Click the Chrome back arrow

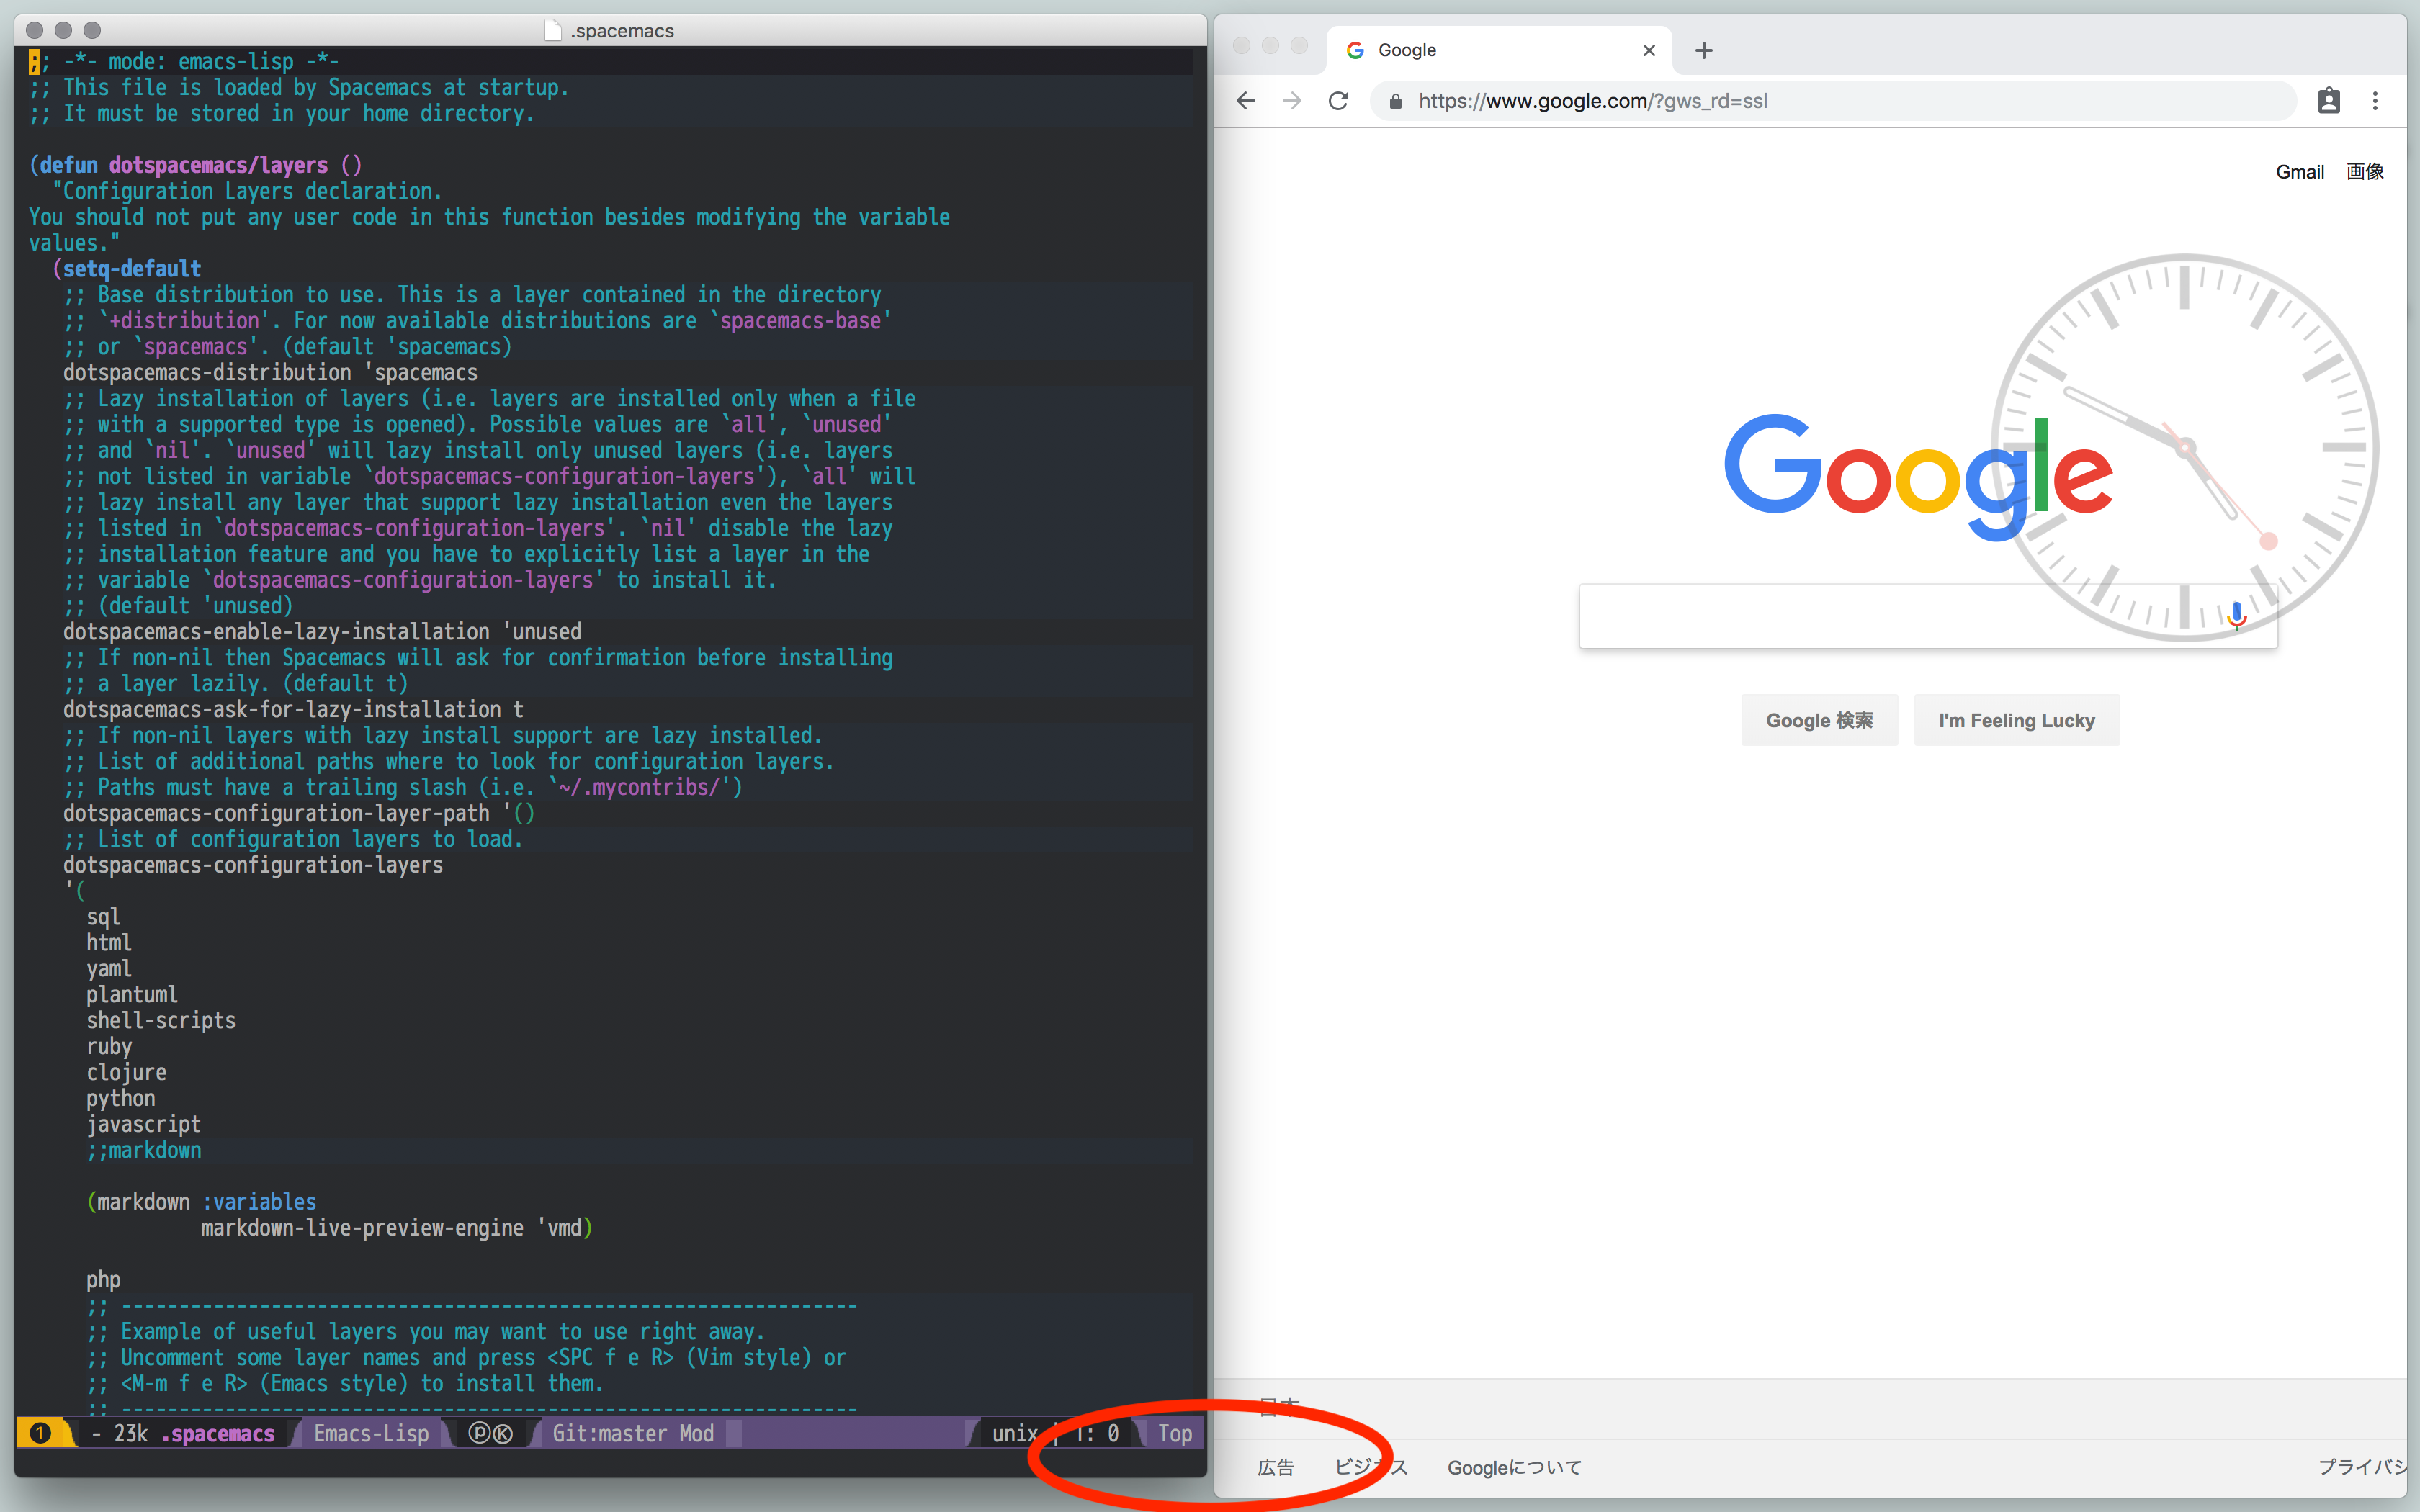click(1246, 101)
